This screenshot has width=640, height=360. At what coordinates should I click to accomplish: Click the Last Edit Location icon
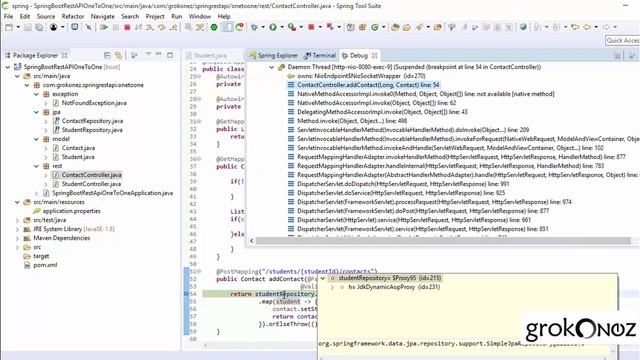(575, 27)
